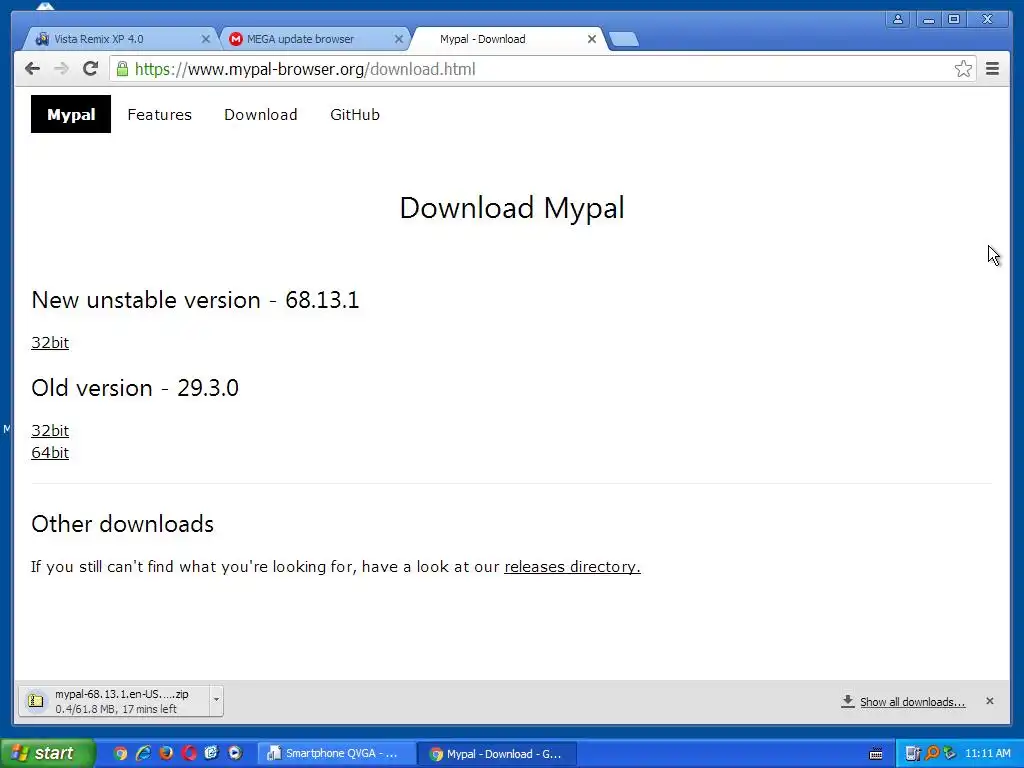Click the green padlock security icon
The height and width of the screenshot is (768, 1024).
tap(122, 69)
